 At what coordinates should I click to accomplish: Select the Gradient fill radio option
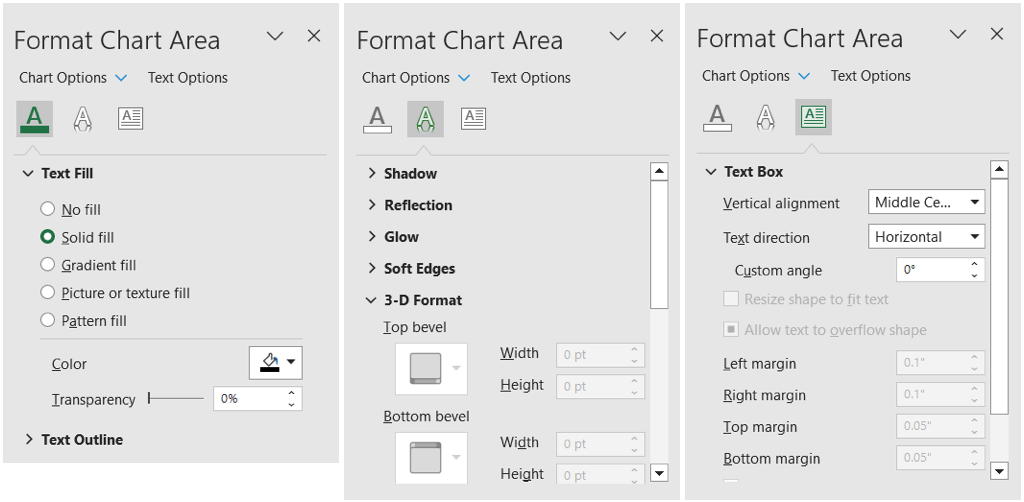coord(48,265)
